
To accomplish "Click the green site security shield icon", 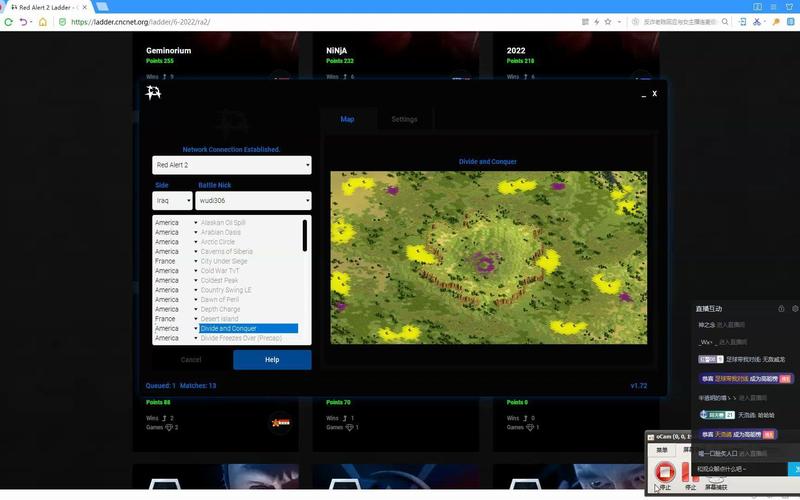I will pyautogui.click(x=60, y=22).
